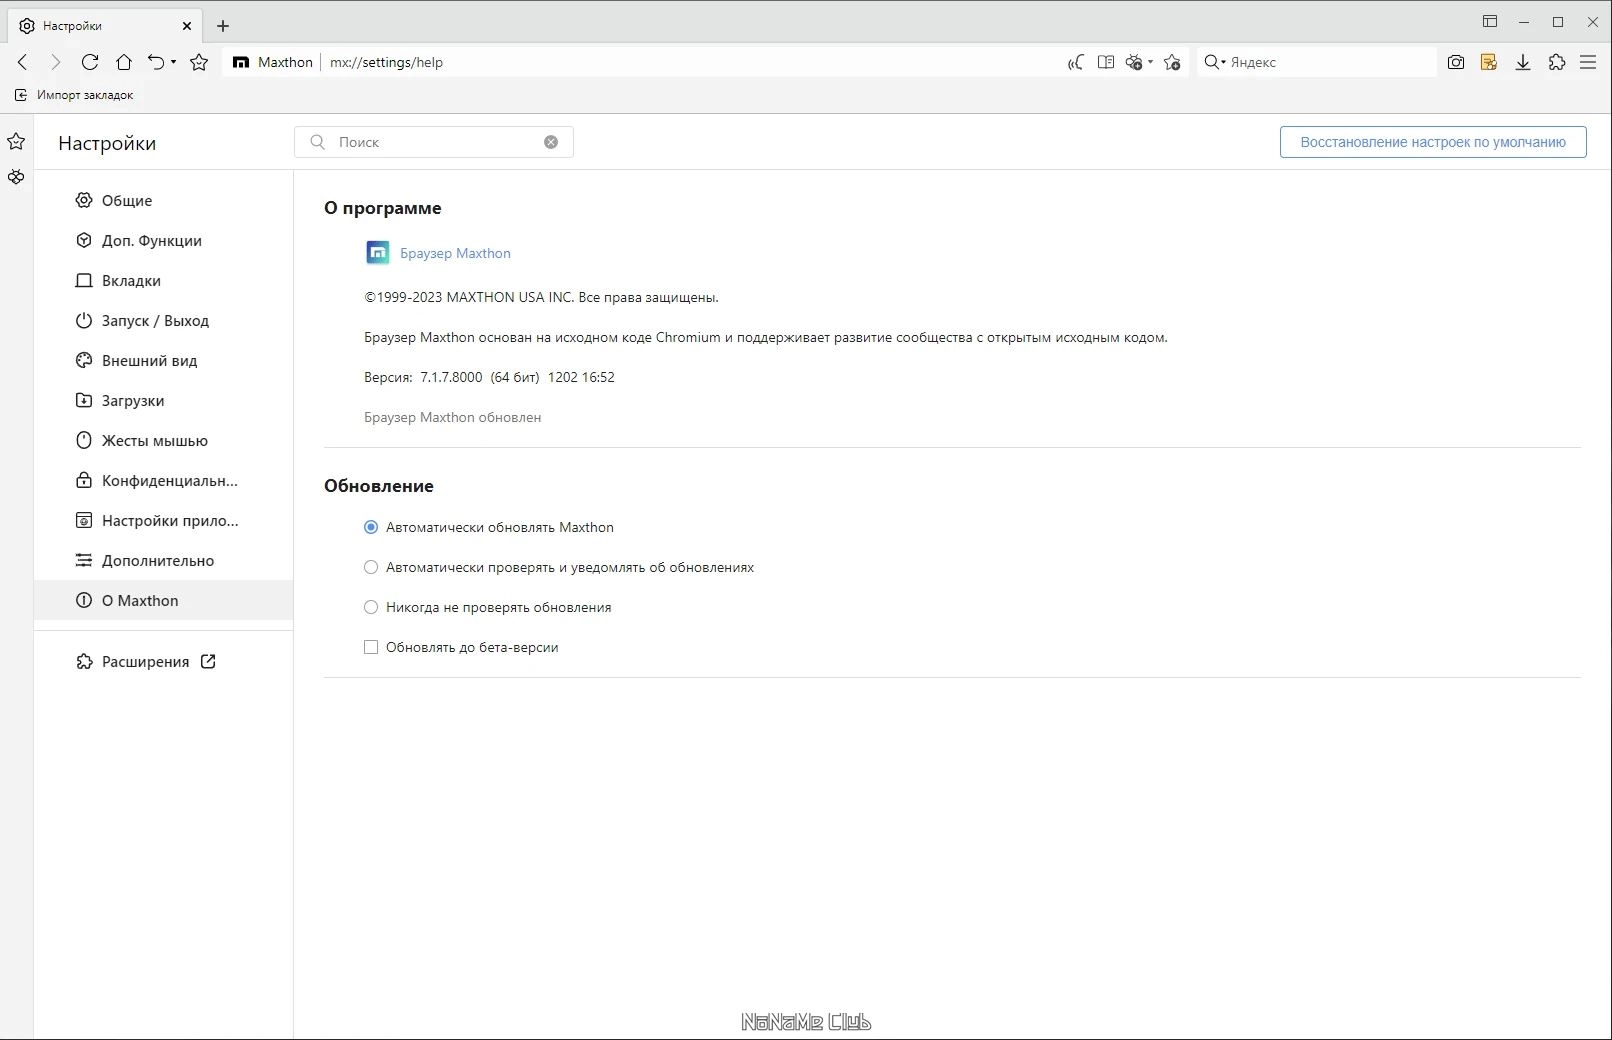Click 'Восстановление настроек по умолчанию' button
Viewport: 1612px width, 1040px height.
point(1432,142)
